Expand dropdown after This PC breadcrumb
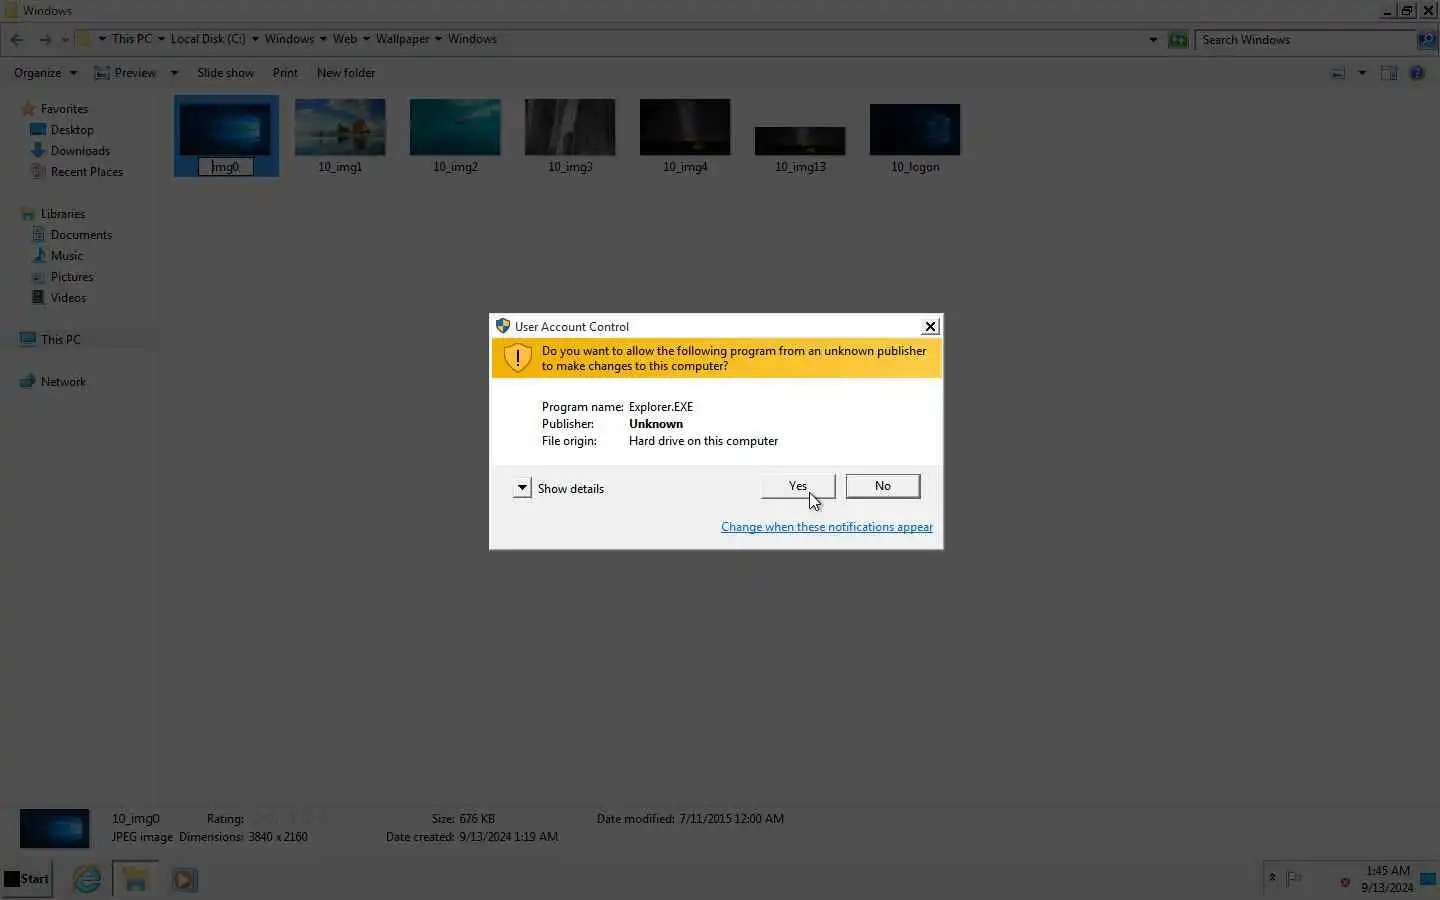1440x900 pixels. [161, 39]
